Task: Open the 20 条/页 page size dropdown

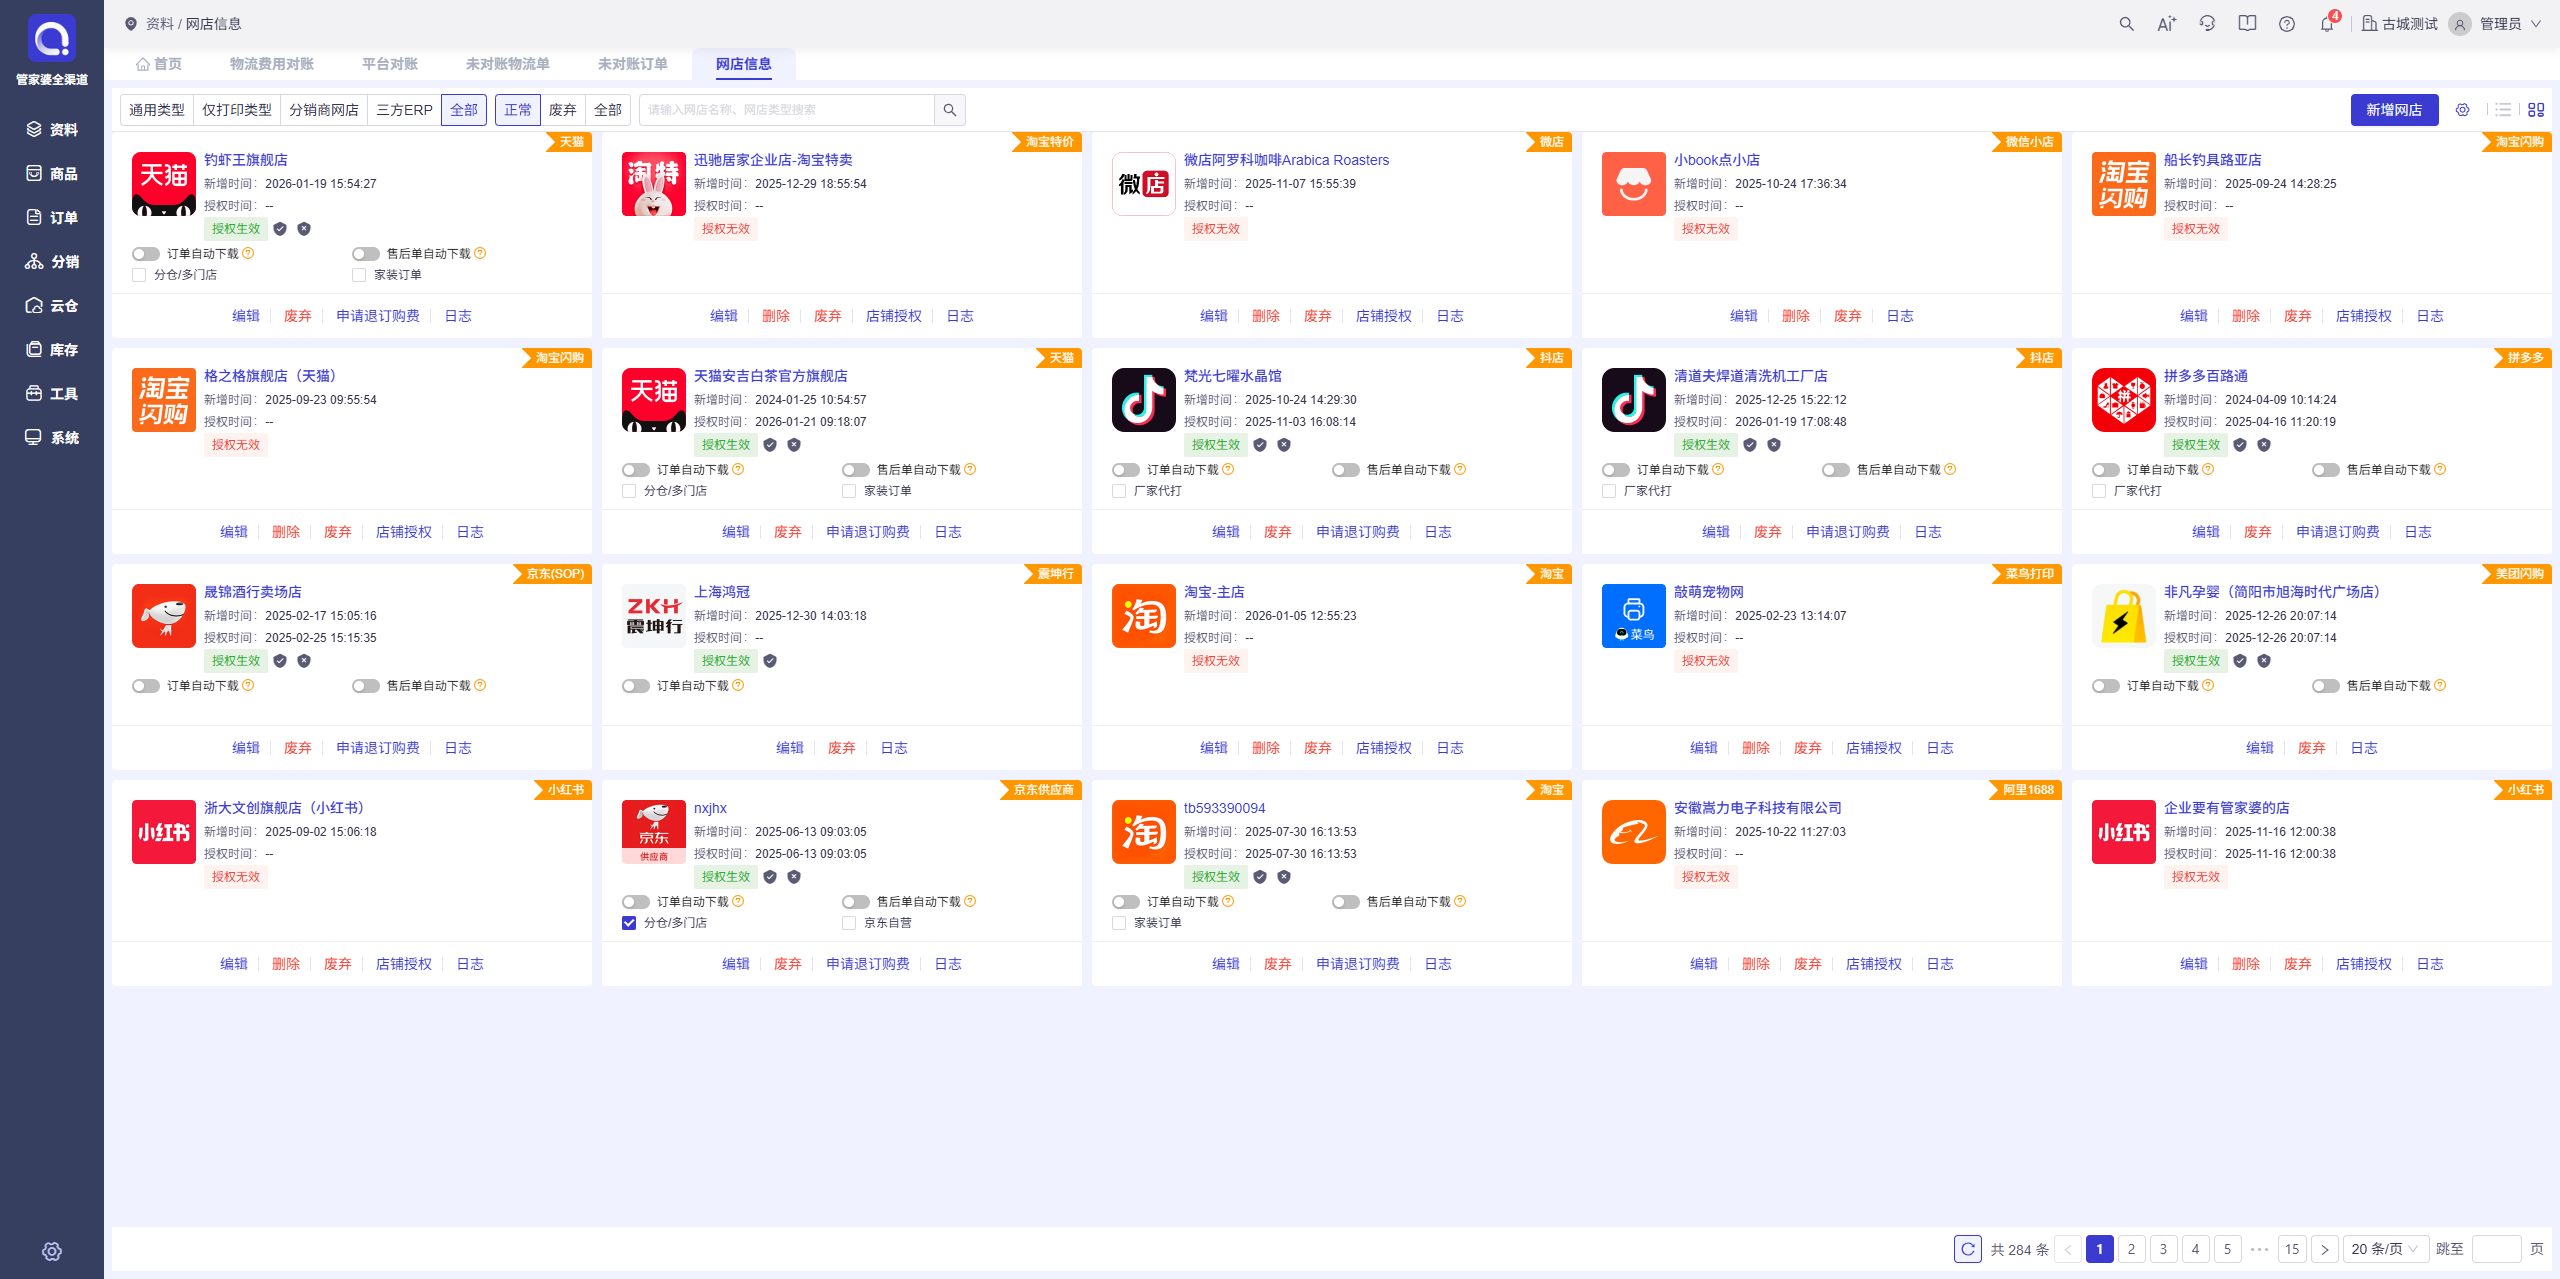Action: click(x=2385, y=1249)
